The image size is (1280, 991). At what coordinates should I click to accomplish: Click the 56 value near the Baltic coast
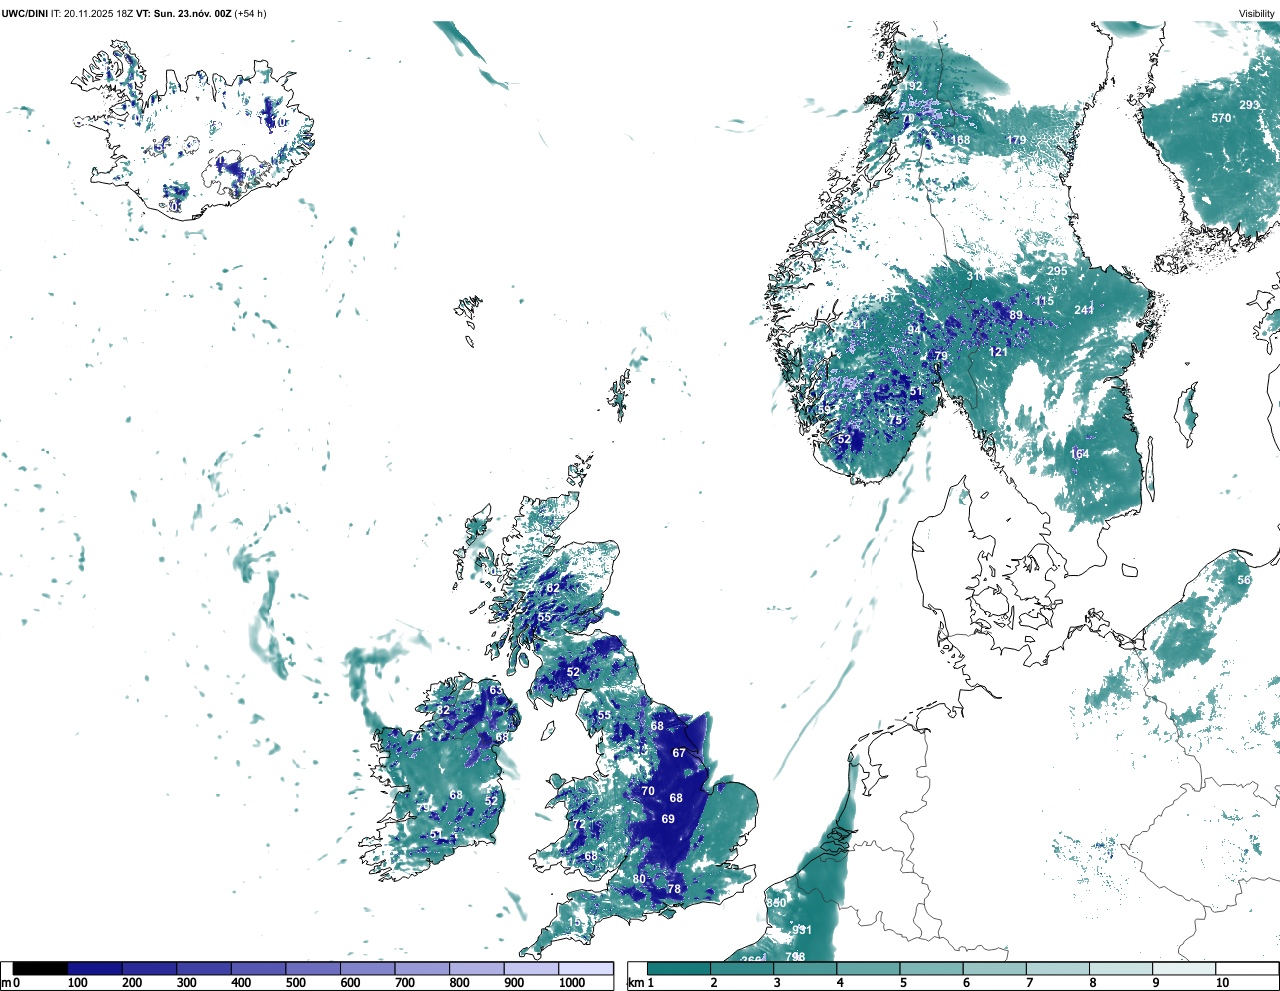pyautogui.click(x=1244, y=580)
